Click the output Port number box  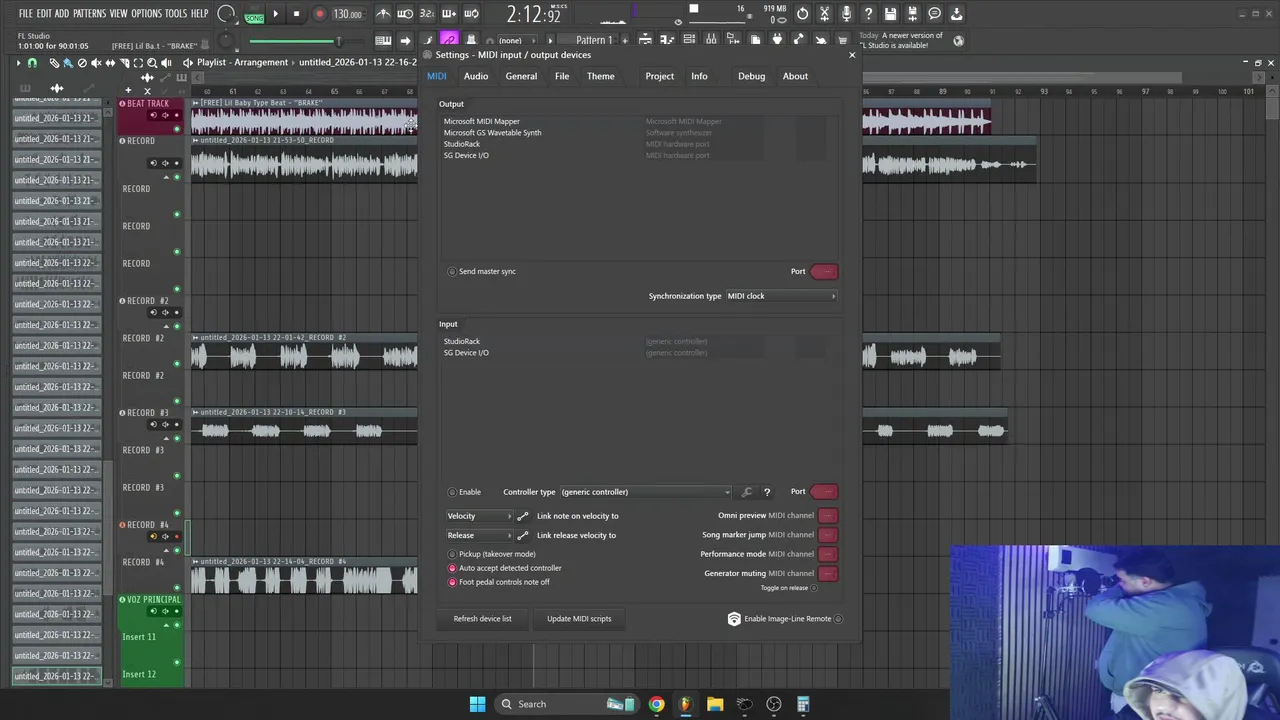(x=825, y=271)
